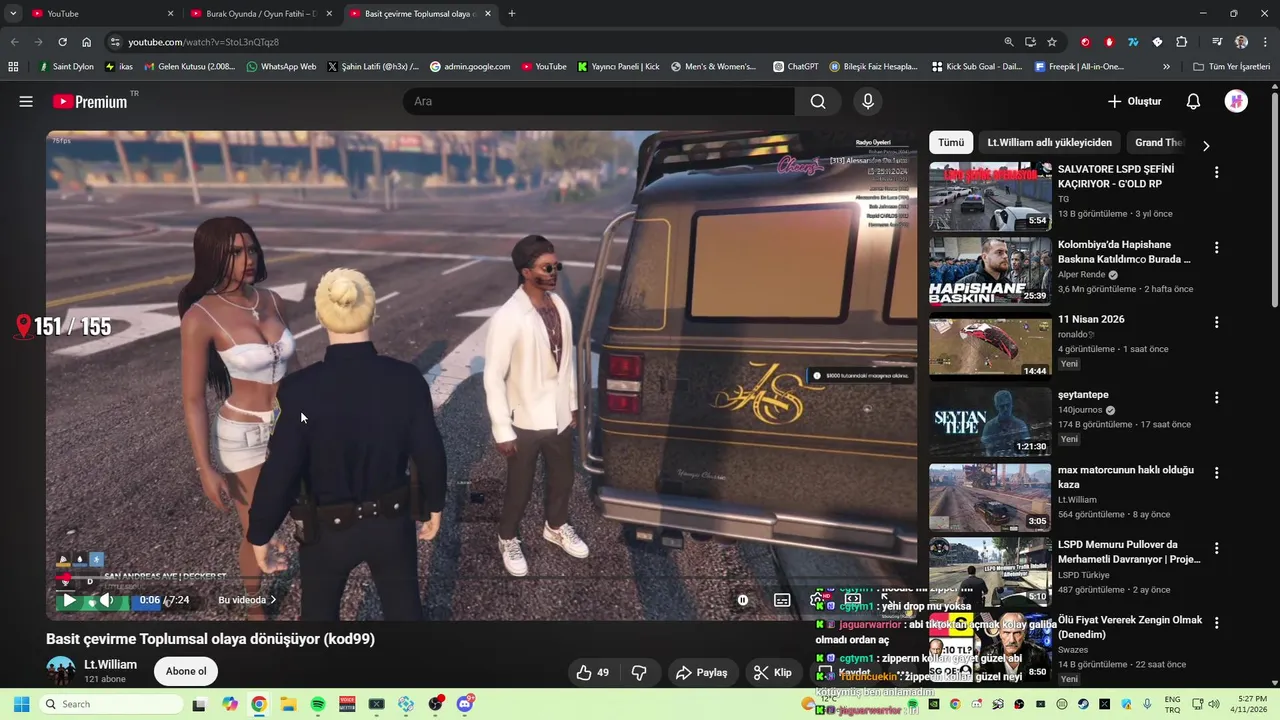Open the player settings gear

817,600
